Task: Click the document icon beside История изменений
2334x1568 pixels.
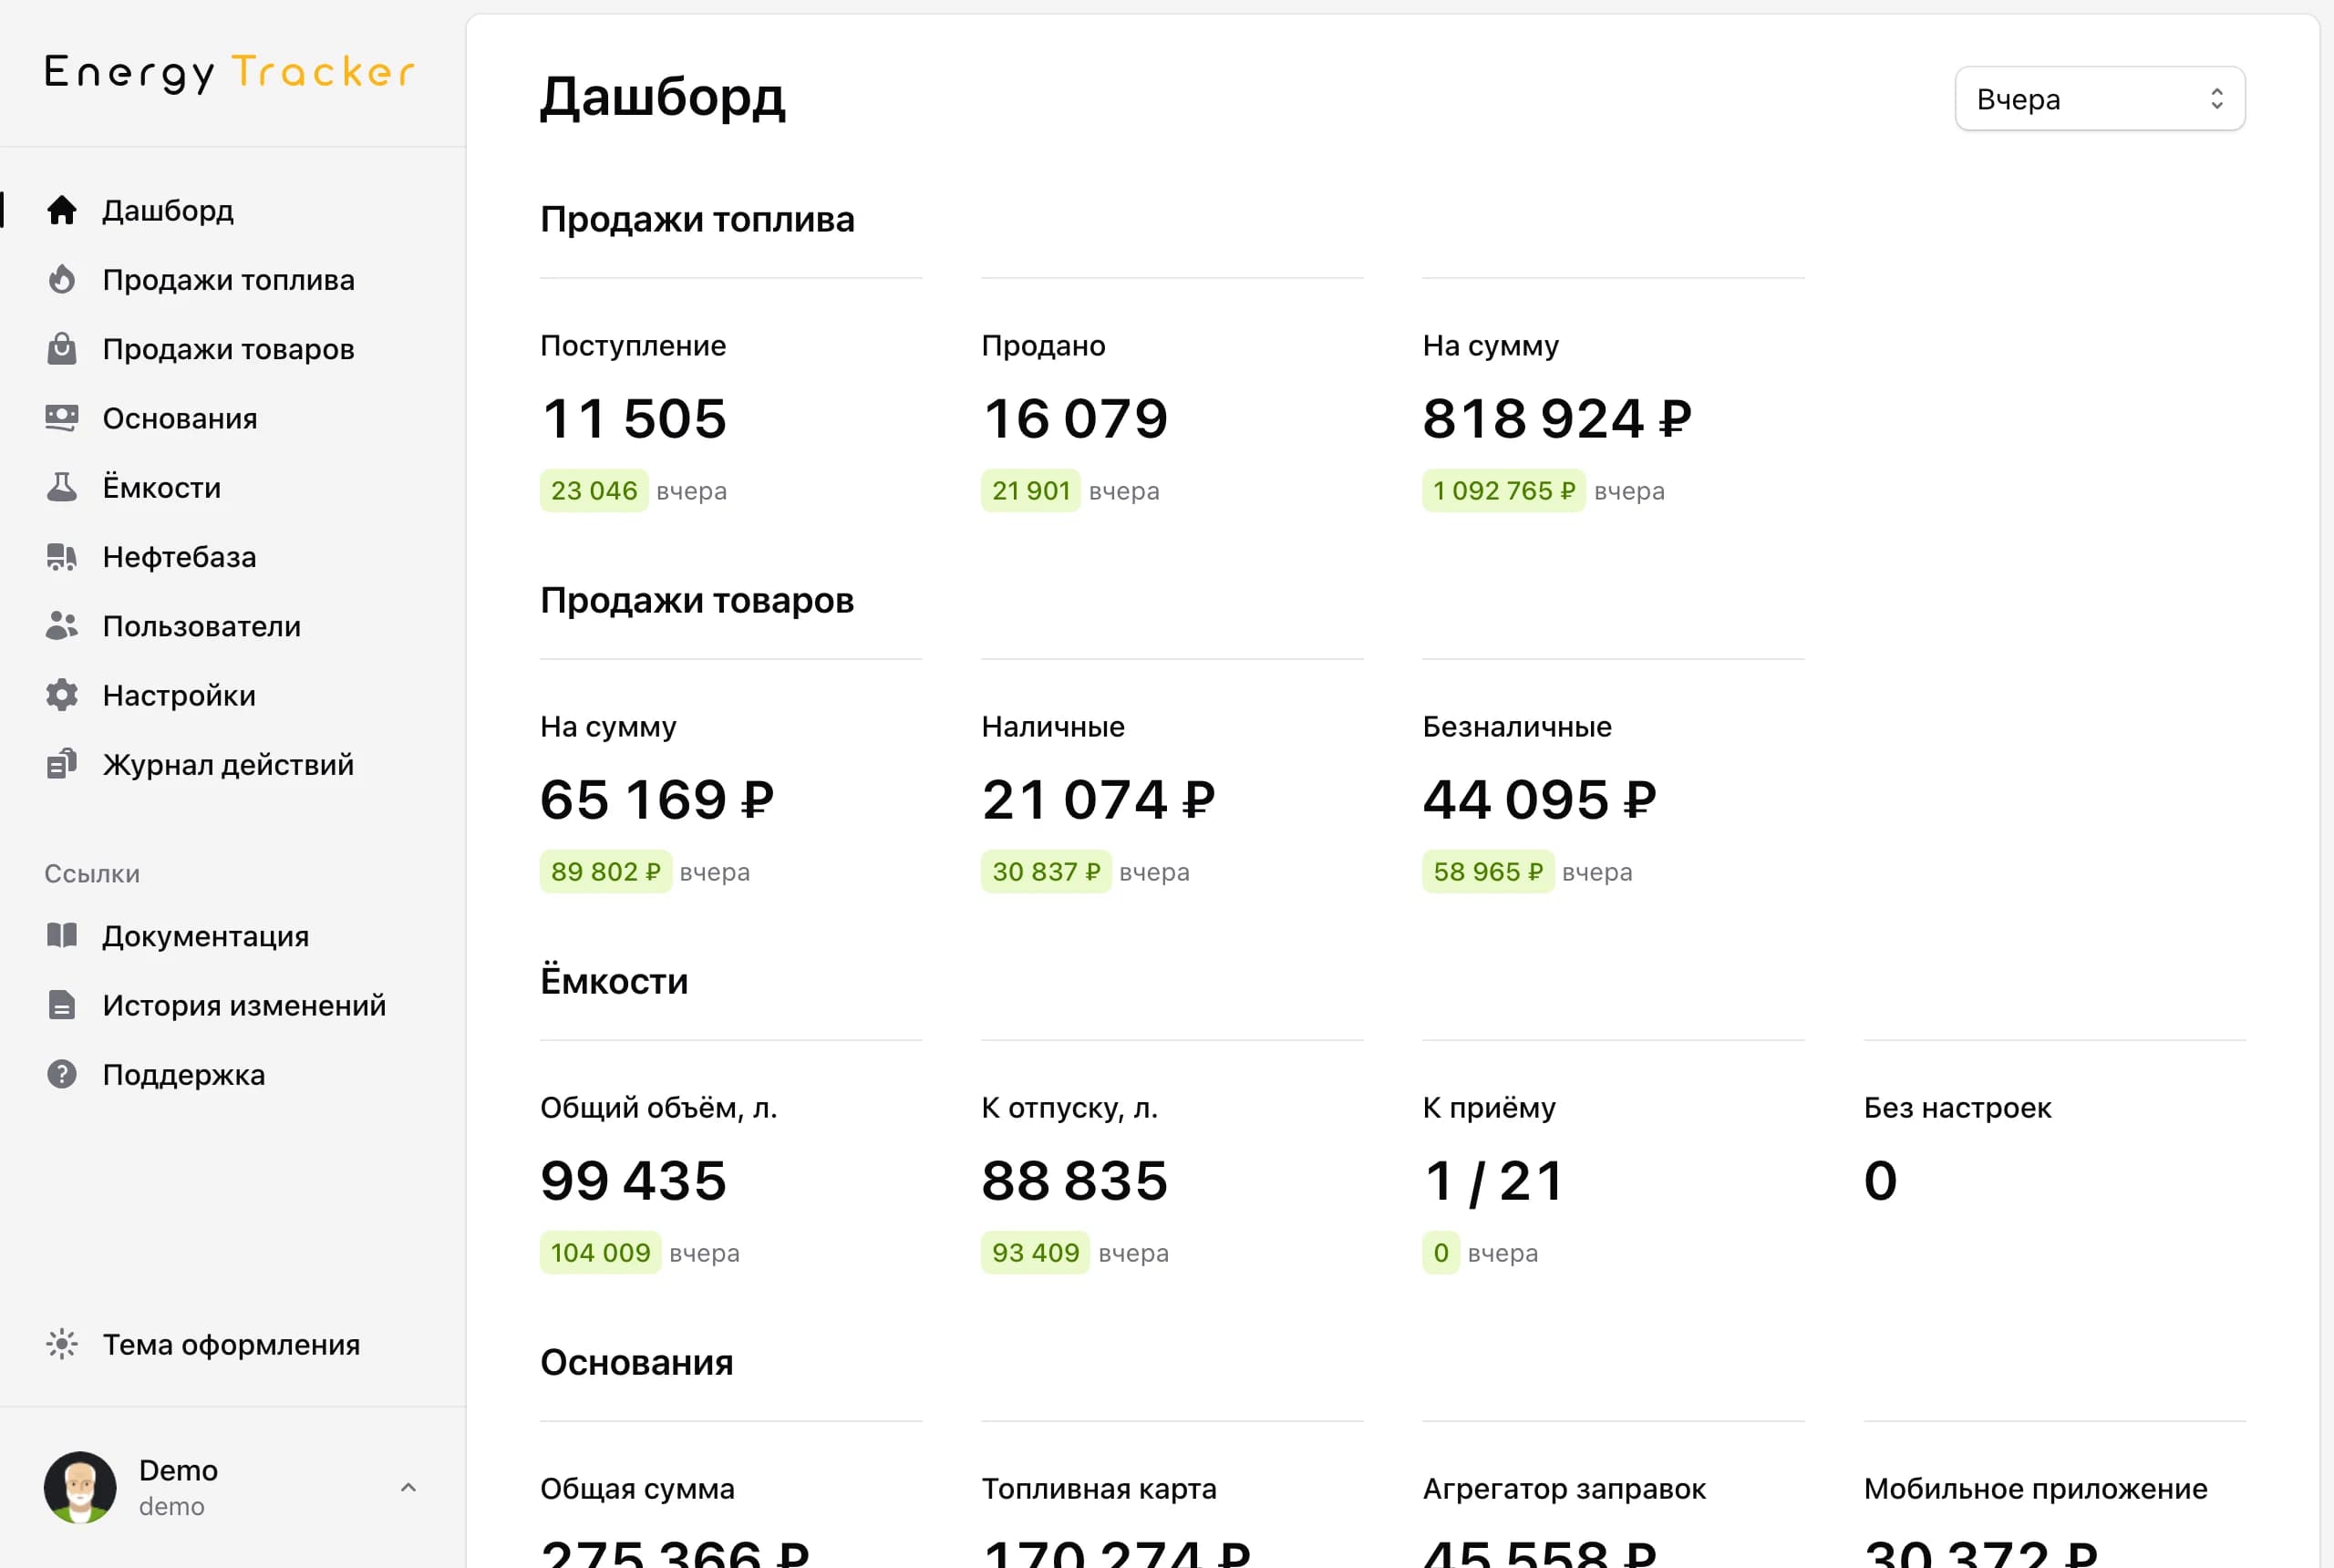Action: click(x=62, y=1004)
